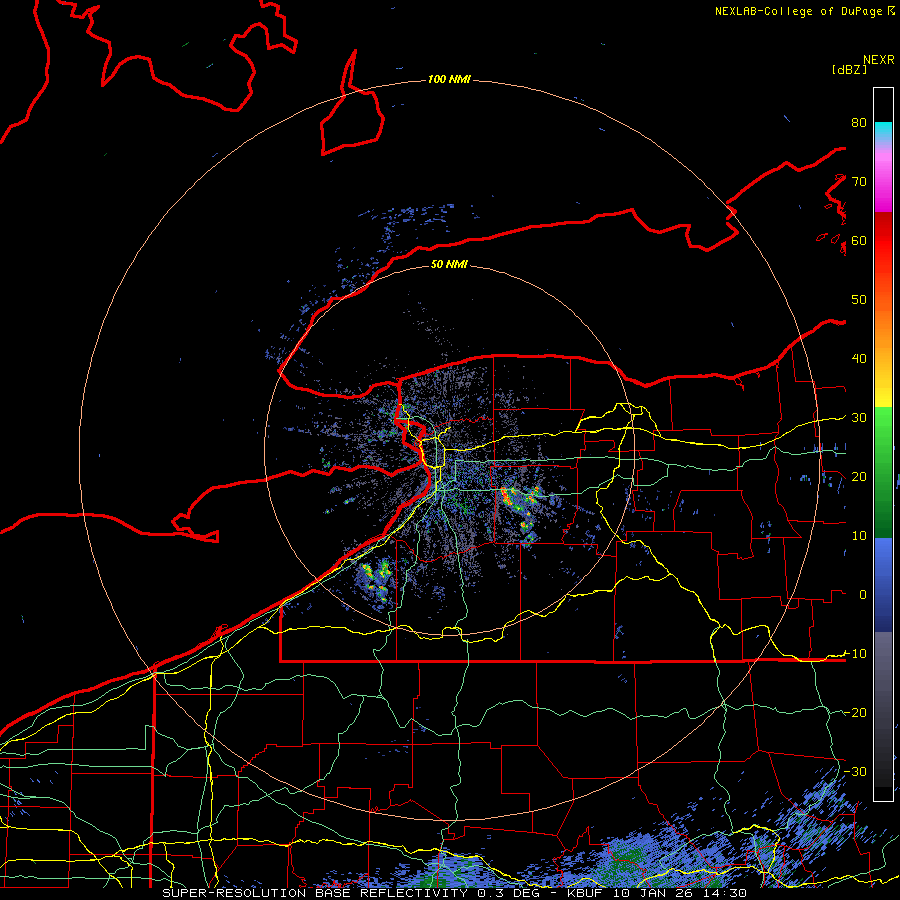The width and height of the screenshot is (900, 900).
Task: Click the "50 NMI" range ring label
Action: 449,264
